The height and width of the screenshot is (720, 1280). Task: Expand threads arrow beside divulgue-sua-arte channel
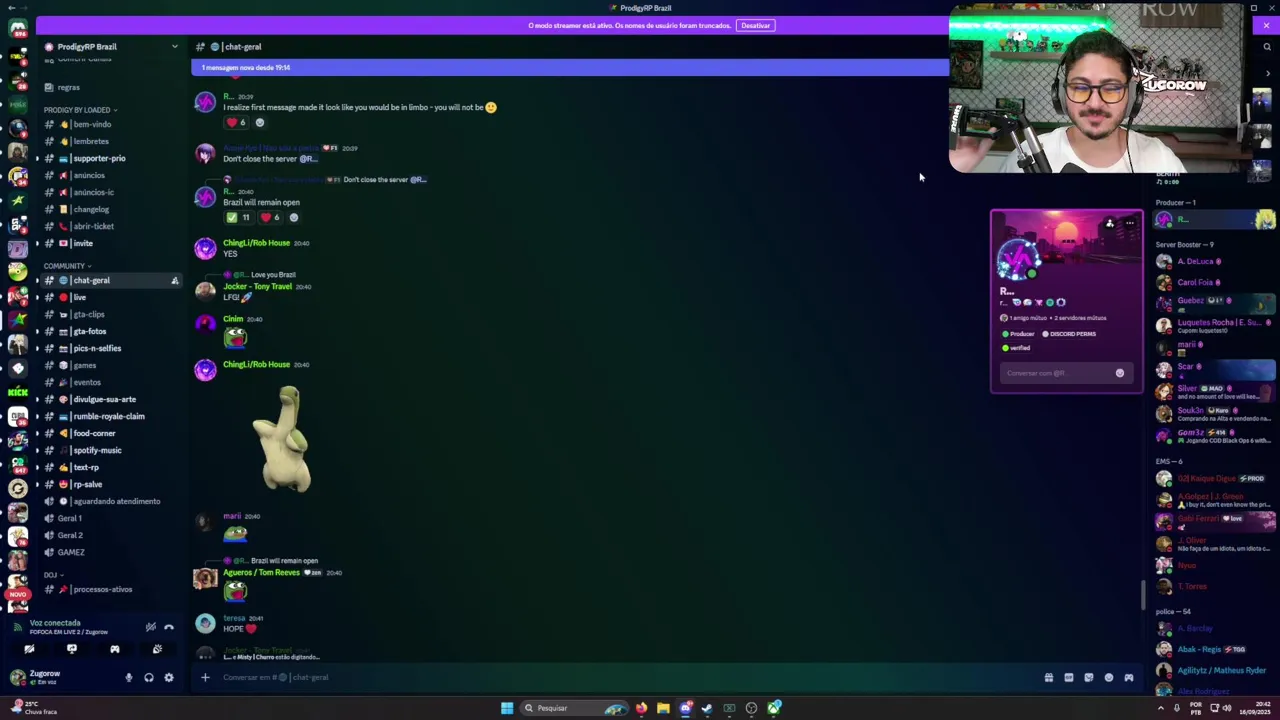pos(38,399)
